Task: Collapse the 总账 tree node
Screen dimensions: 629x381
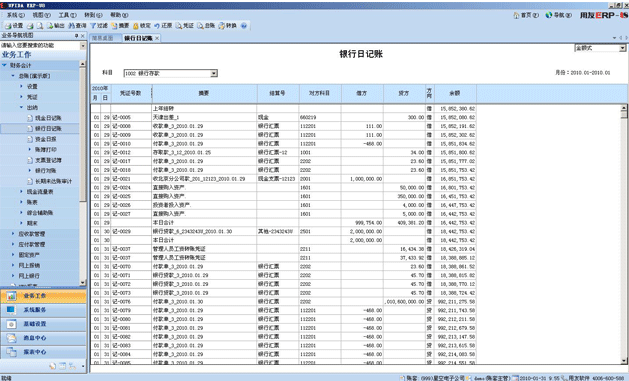Action: 13,76
